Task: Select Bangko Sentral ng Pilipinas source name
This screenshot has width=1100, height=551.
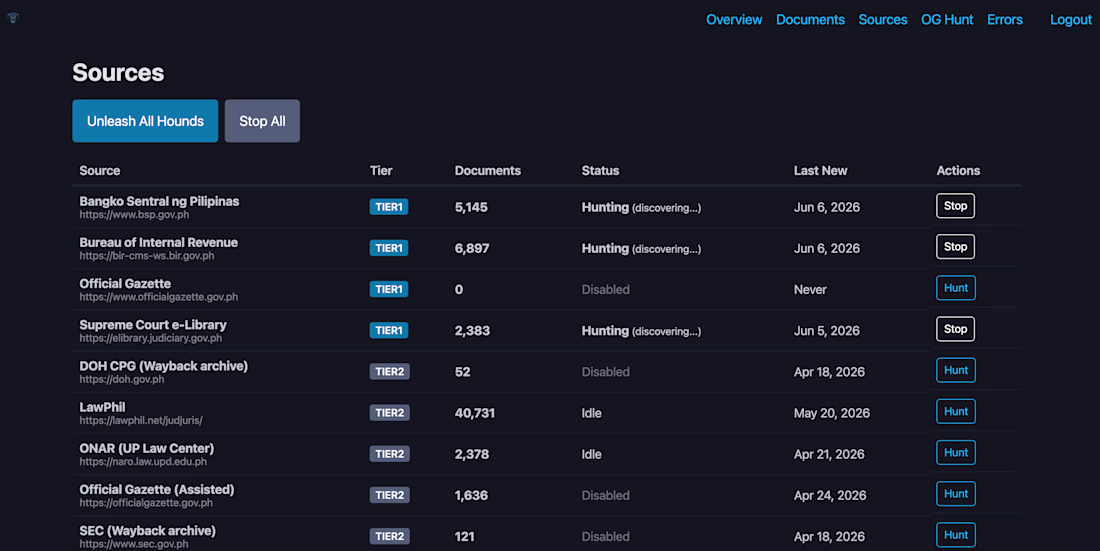Action: pos(159,201)
